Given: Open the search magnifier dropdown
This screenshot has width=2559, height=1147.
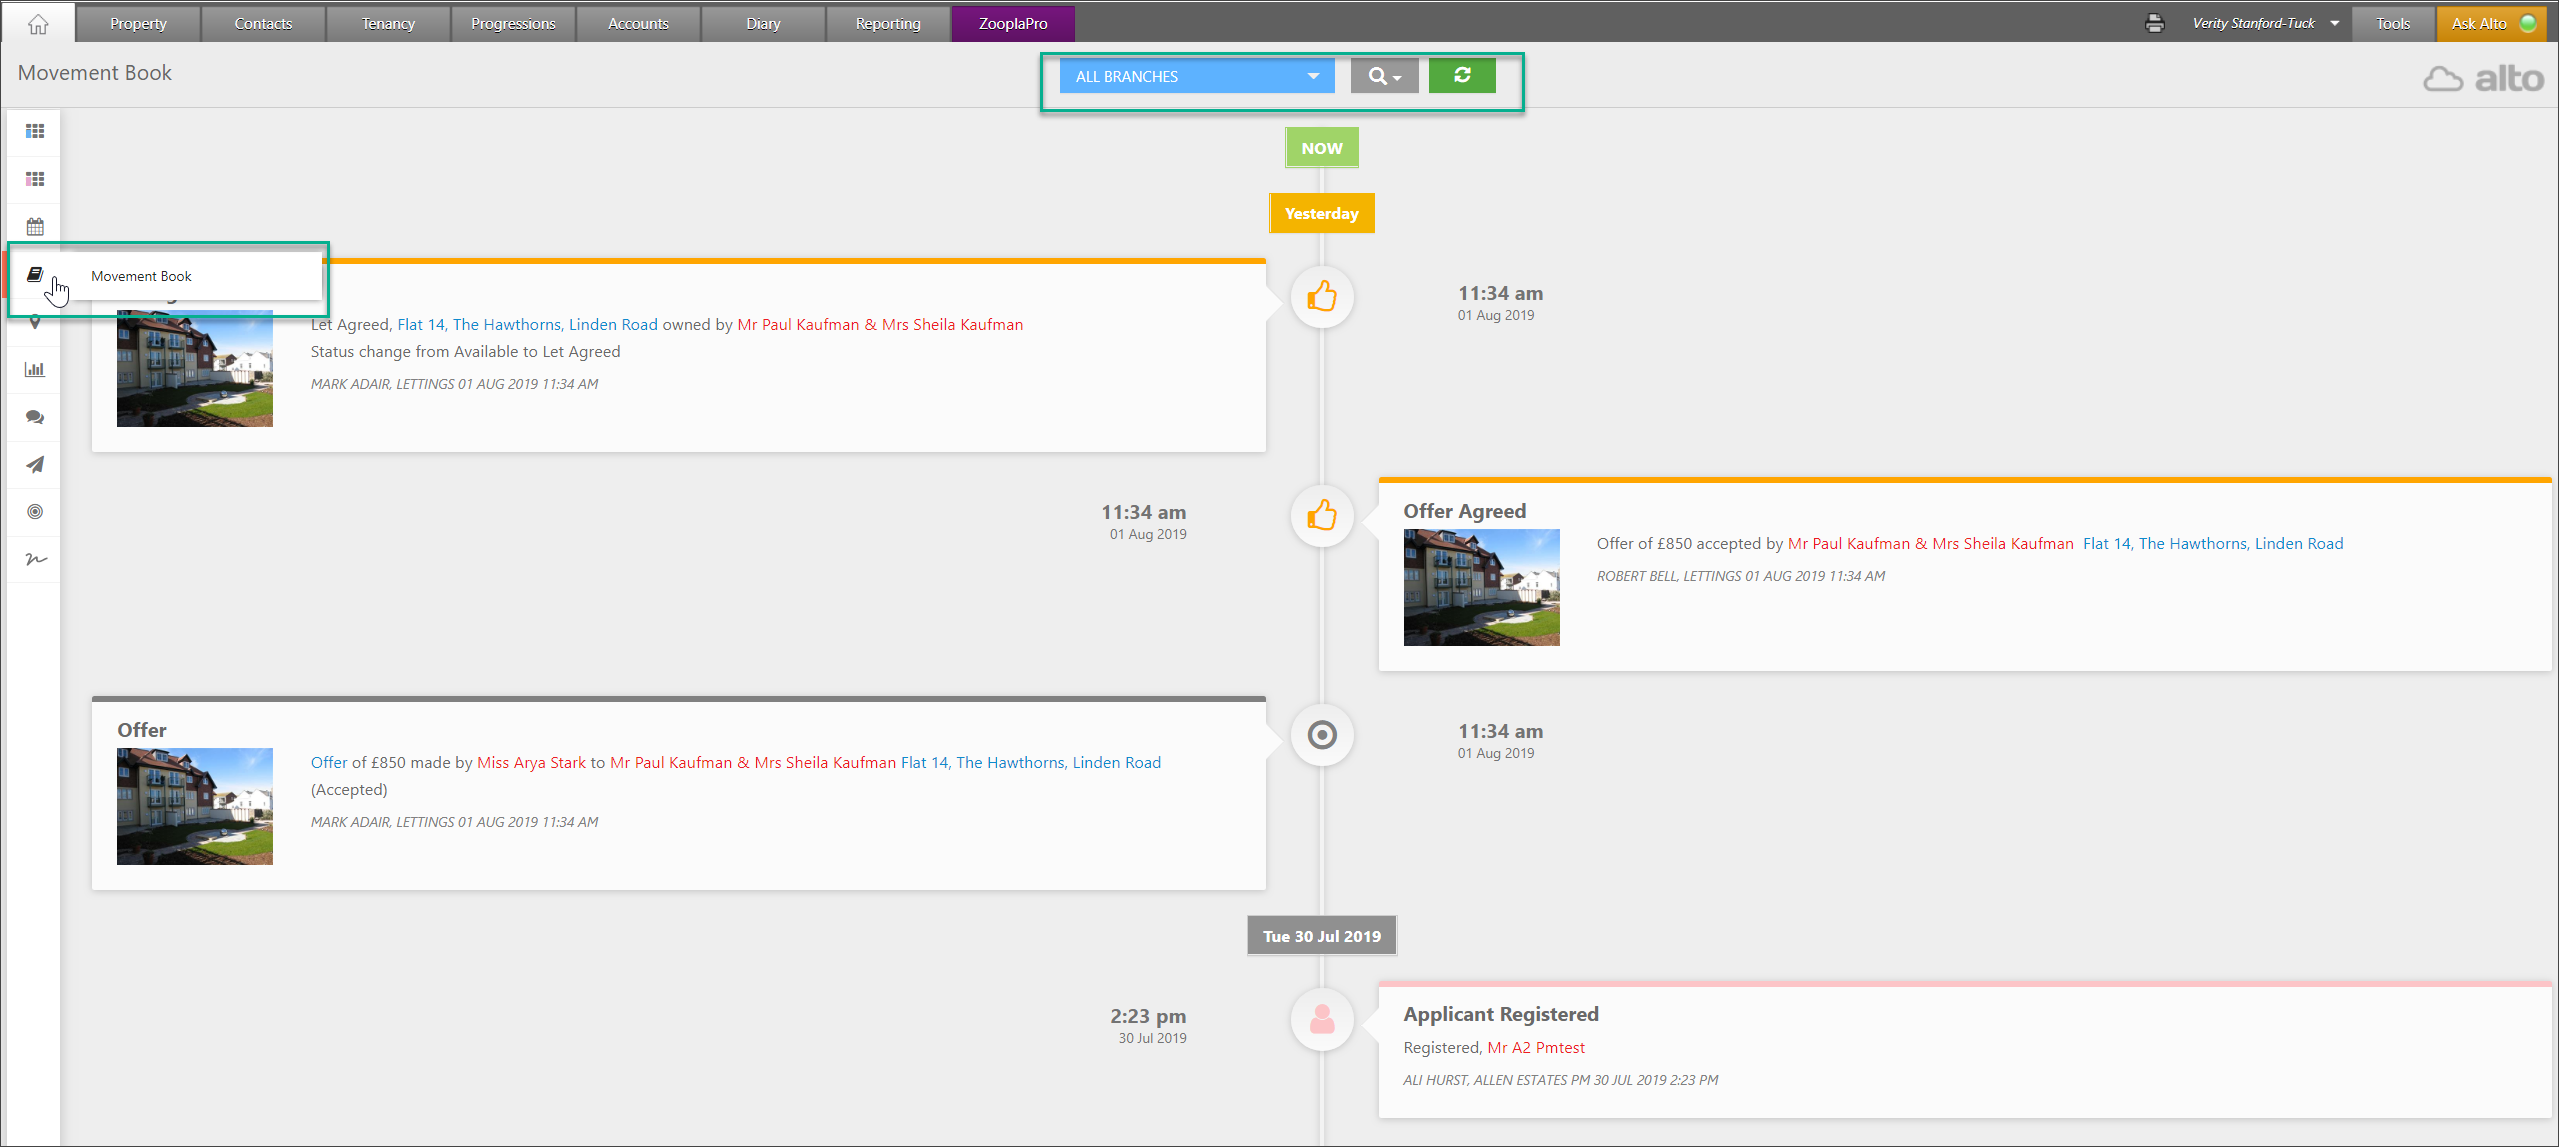Looking at the screenshot, I should 1384,76.
